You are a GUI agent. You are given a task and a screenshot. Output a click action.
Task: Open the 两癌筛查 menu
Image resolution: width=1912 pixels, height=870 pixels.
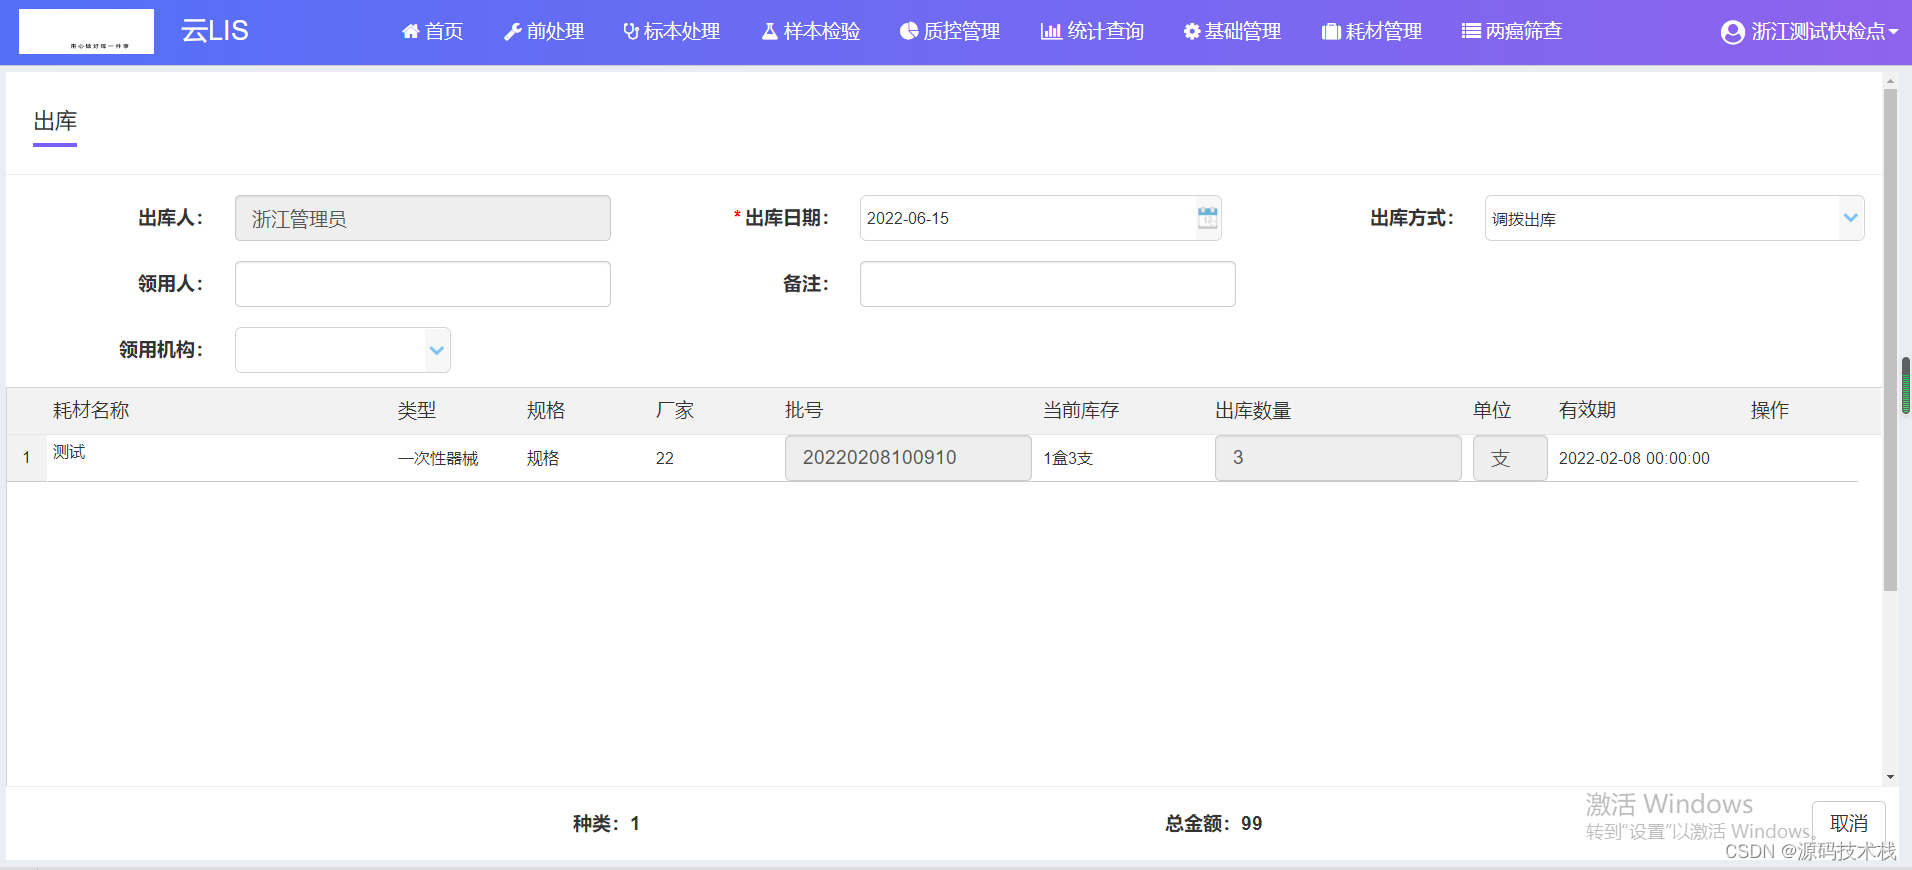(1511, 32)
